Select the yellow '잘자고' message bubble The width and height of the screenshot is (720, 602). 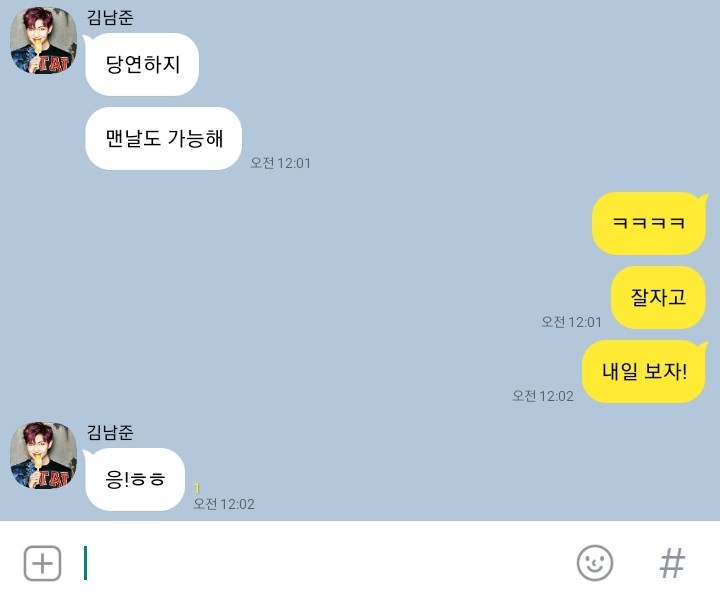(x=658, y=298)
